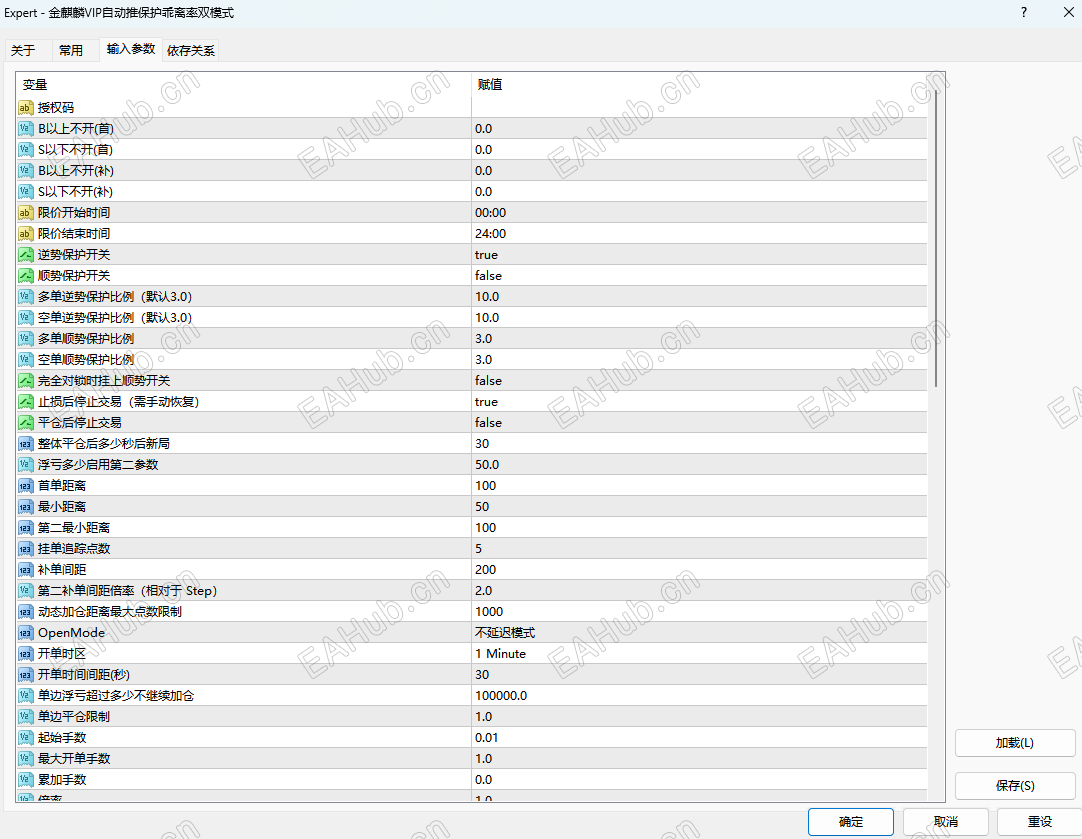Viewport: 1082px width, 839px height.
Task: Click the integer icon beside 首单距离
Action: pyautogui.click(x=26, y=486)
